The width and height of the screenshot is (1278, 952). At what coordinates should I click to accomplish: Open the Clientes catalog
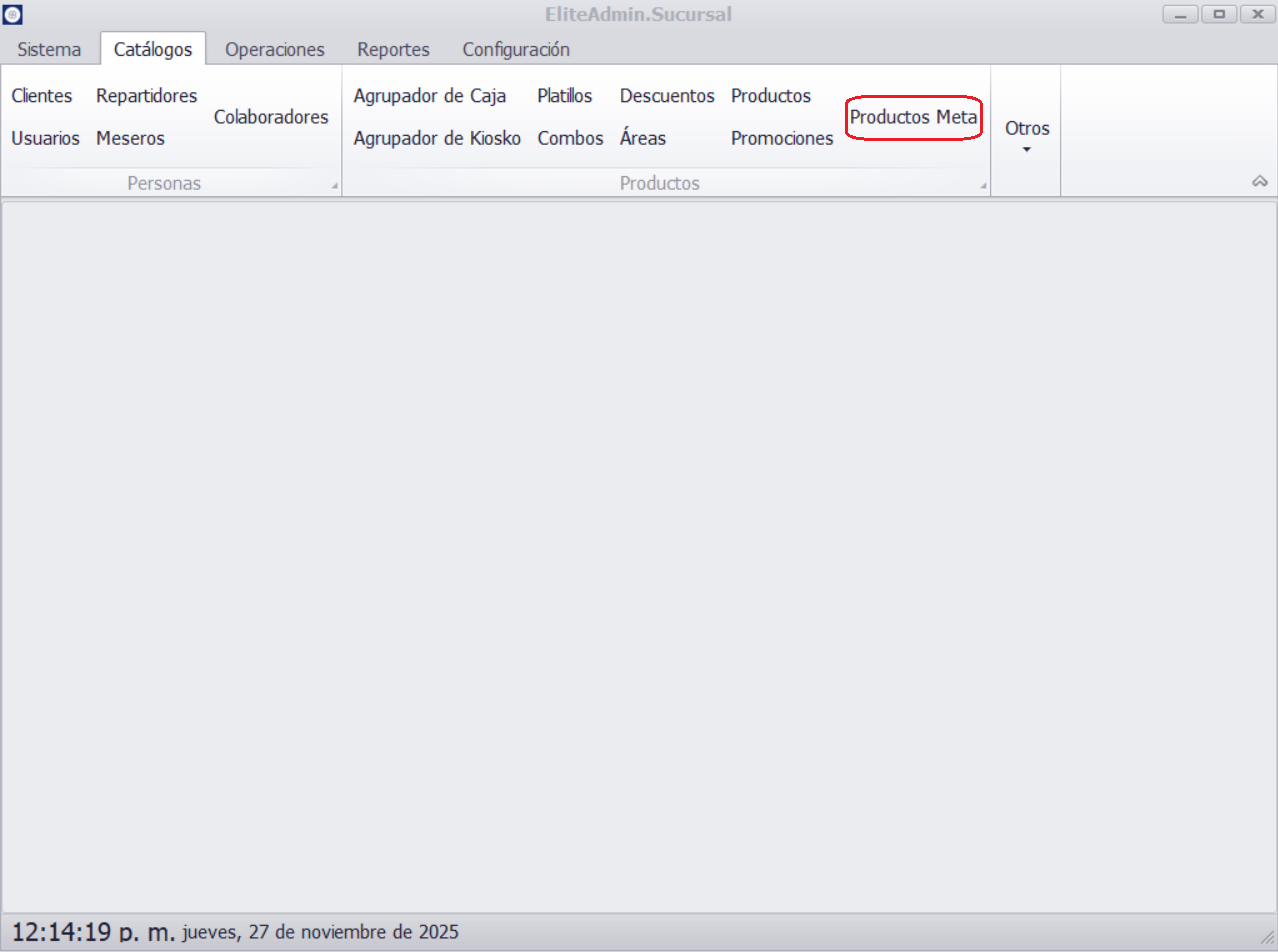pyautogui.click(x=42, y=96)
